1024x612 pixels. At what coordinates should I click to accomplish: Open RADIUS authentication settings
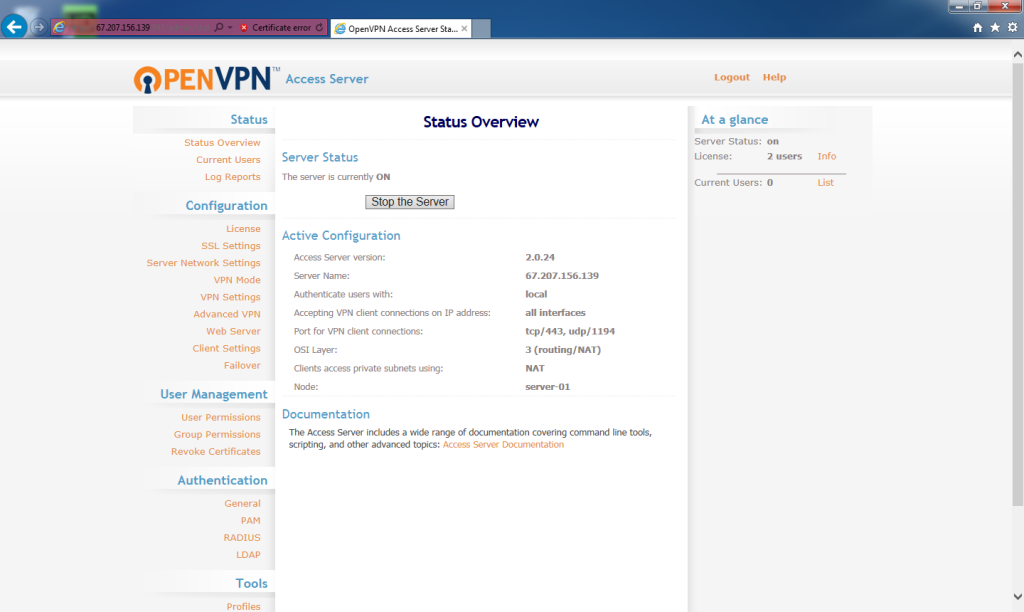tap(242, 538)
